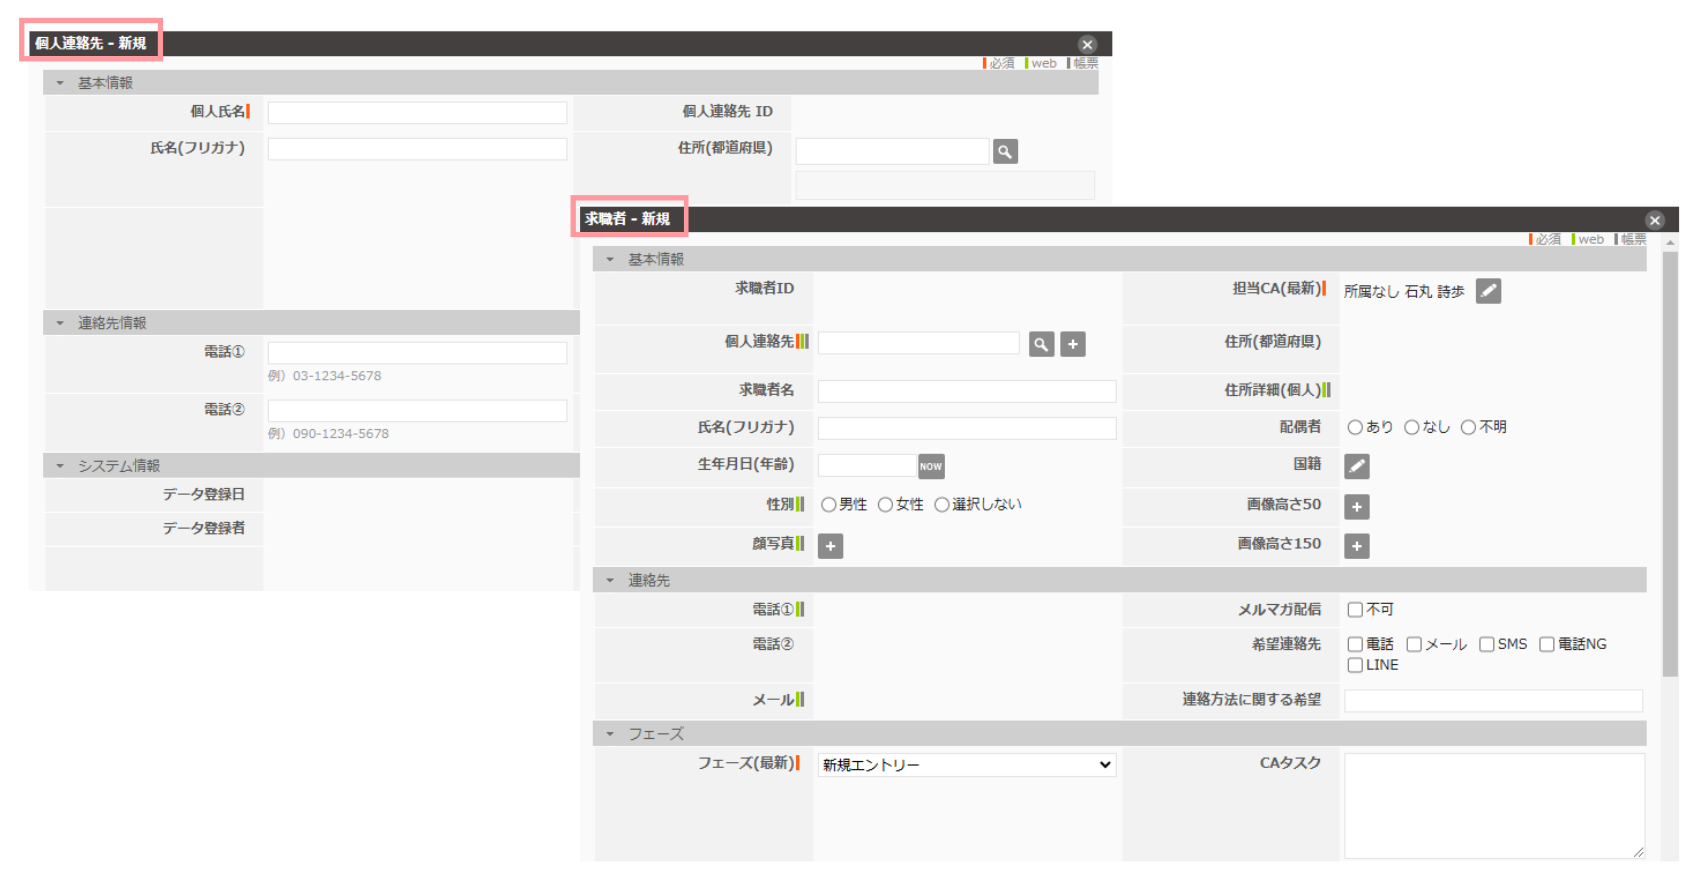Check the 不可 checkbox for メルマガ配信
This screenshot has height=883, width=1703.
(x=1355, y=610)
